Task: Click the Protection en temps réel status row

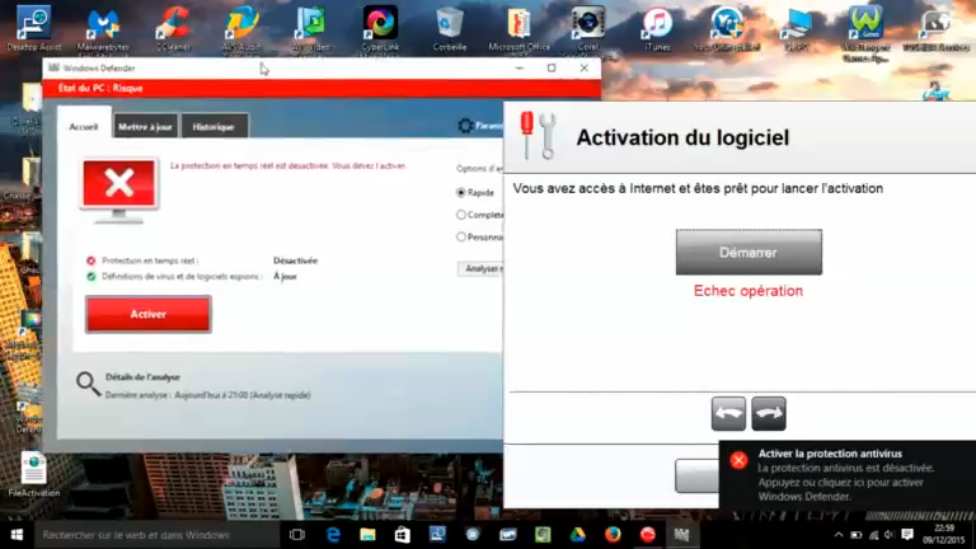Action: 202,261
